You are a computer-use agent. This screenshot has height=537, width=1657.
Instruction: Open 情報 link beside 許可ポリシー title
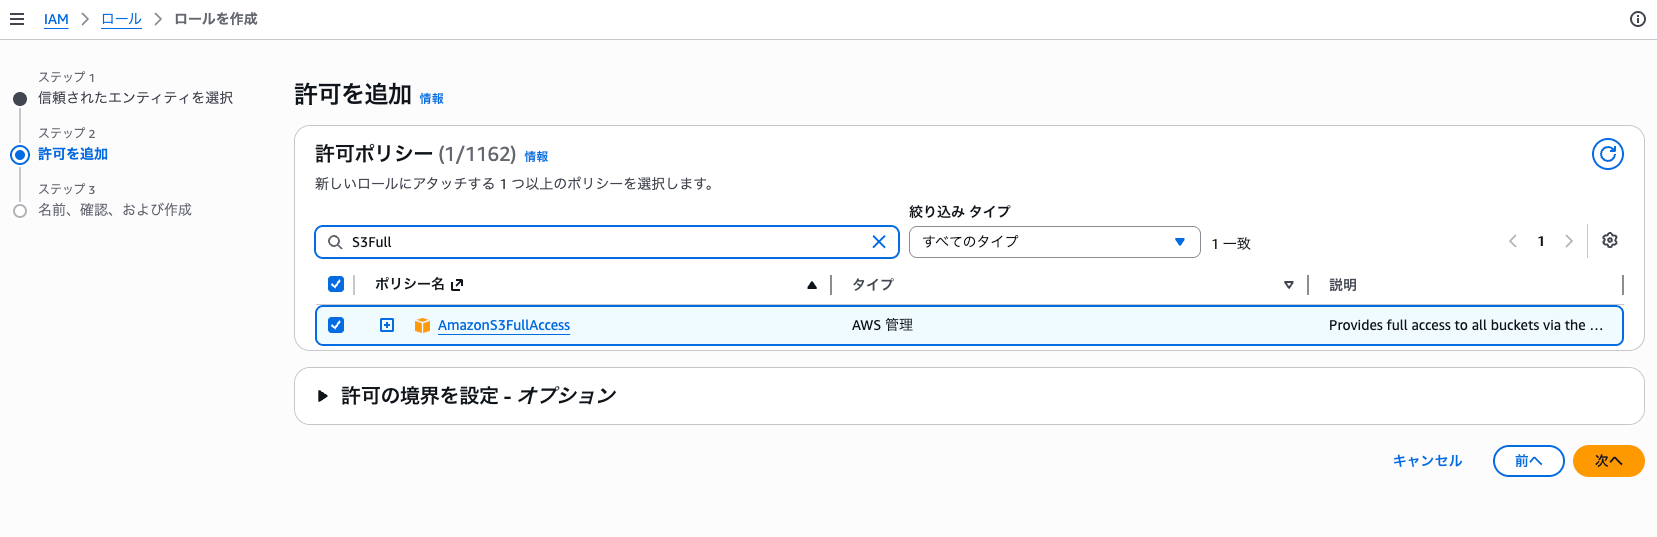point(536,156)
